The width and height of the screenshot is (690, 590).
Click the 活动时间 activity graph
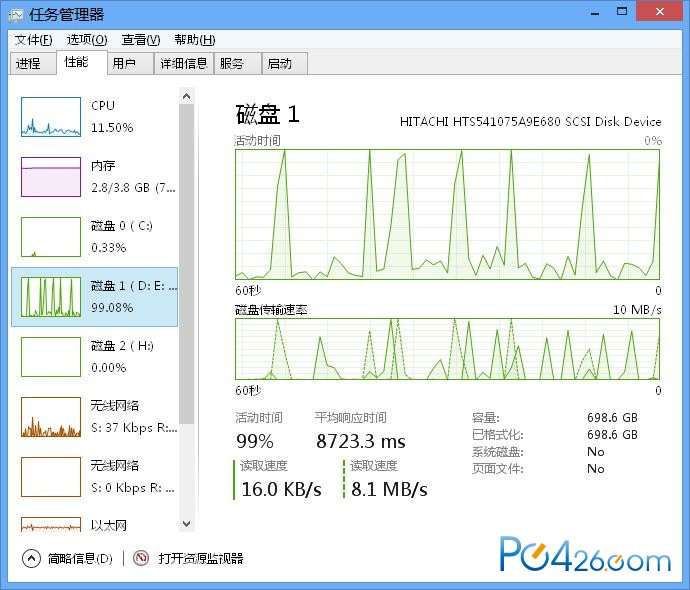447,214
